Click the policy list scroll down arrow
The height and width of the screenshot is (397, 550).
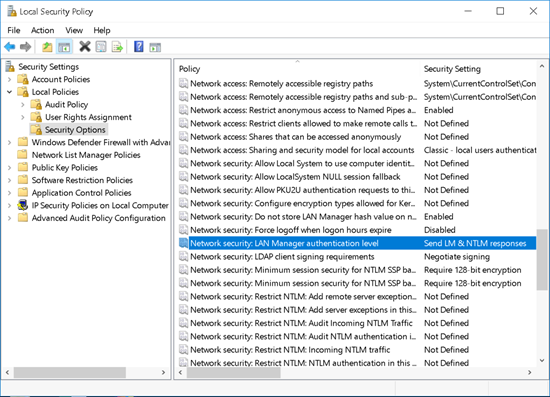point(542,360)
